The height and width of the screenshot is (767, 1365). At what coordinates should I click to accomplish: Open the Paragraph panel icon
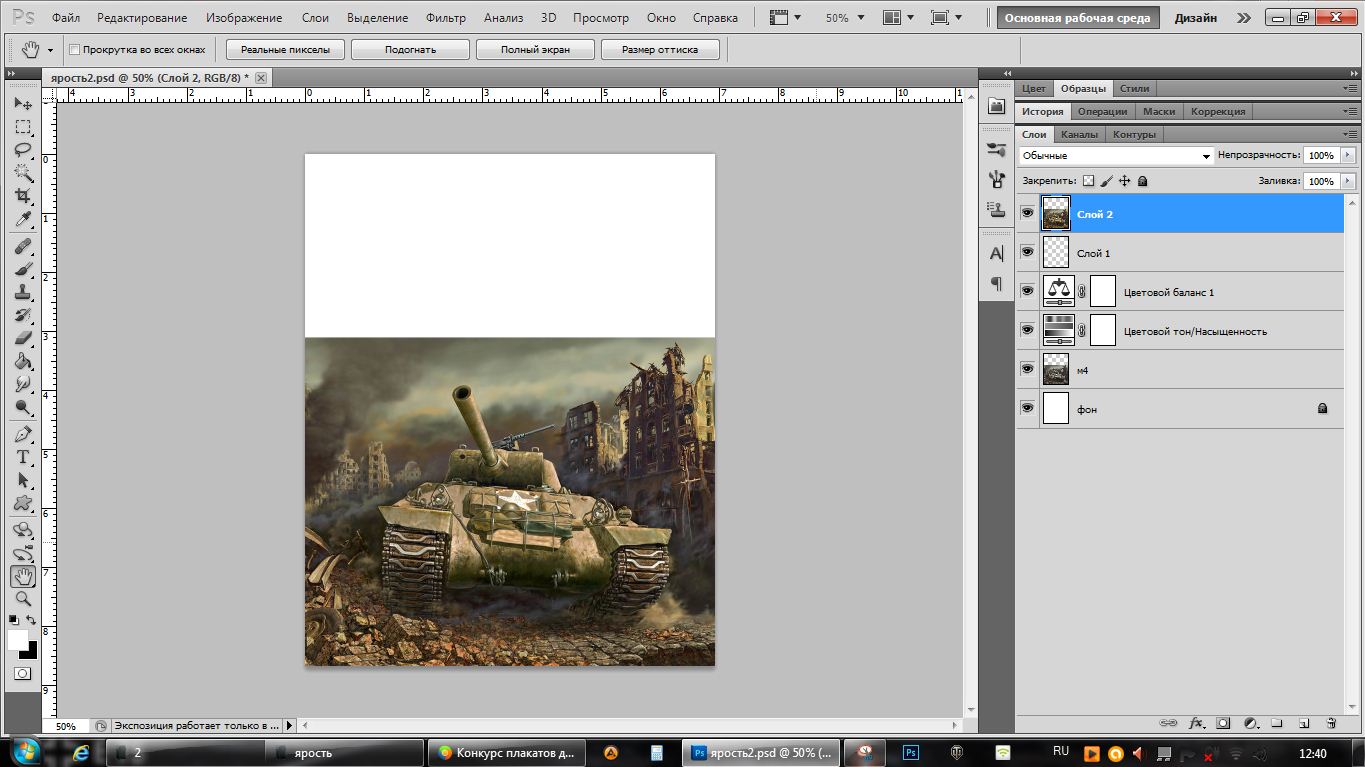click(996, 284)
